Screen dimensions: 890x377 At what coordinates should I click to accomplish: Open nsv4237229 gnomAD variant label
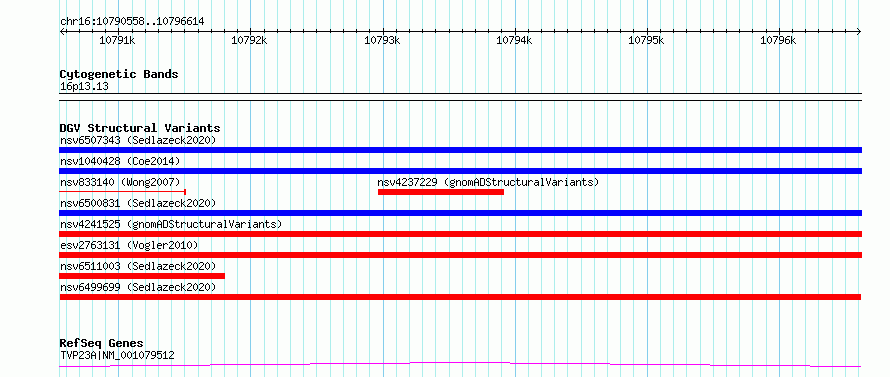(x=488, y=182)
